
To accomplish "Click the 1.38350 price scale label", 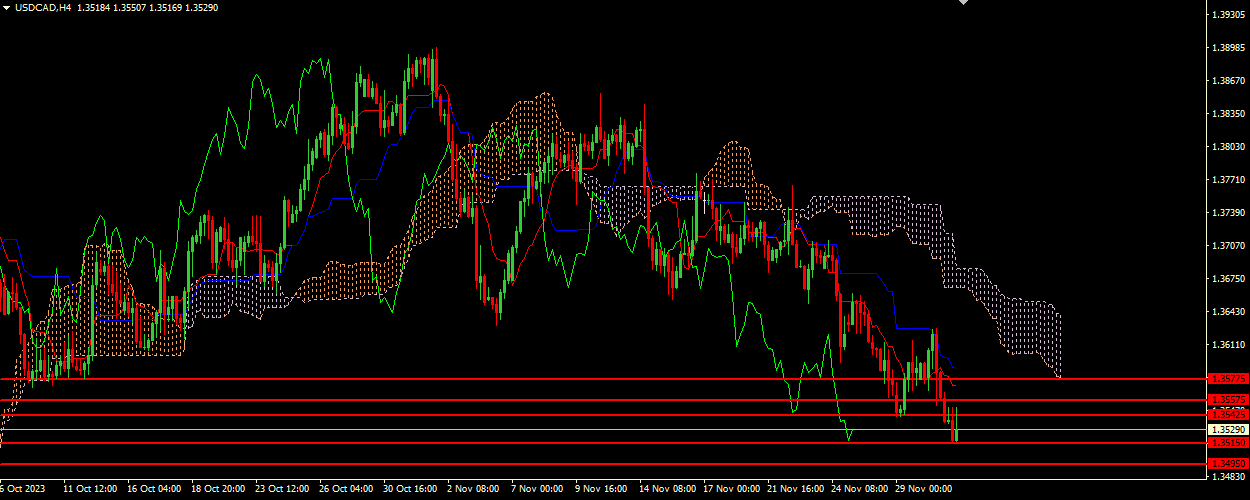I will click(x=1227, y=114).
